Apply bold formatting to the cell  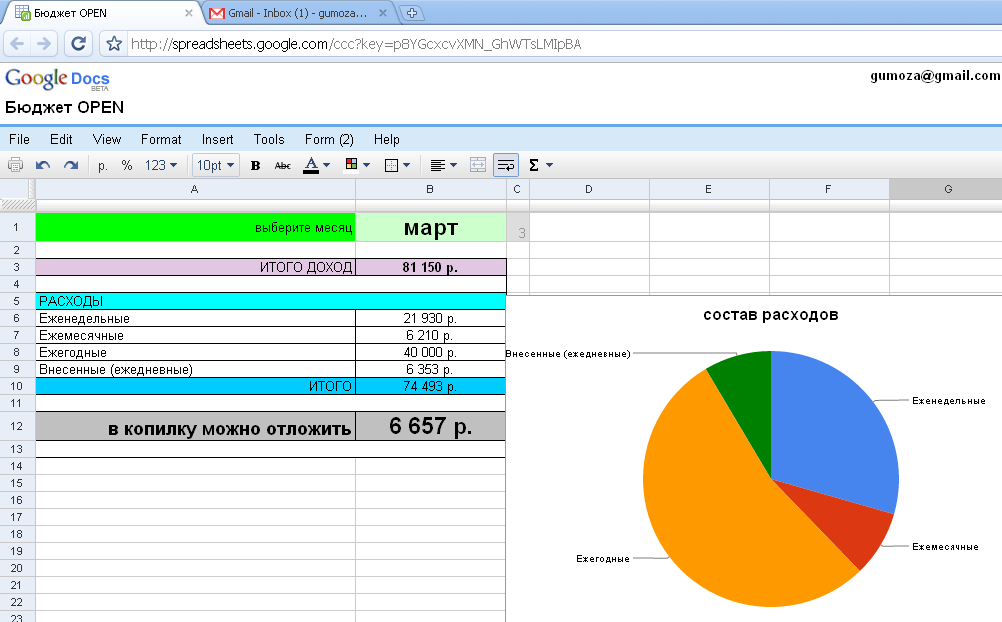coord(255,165)
